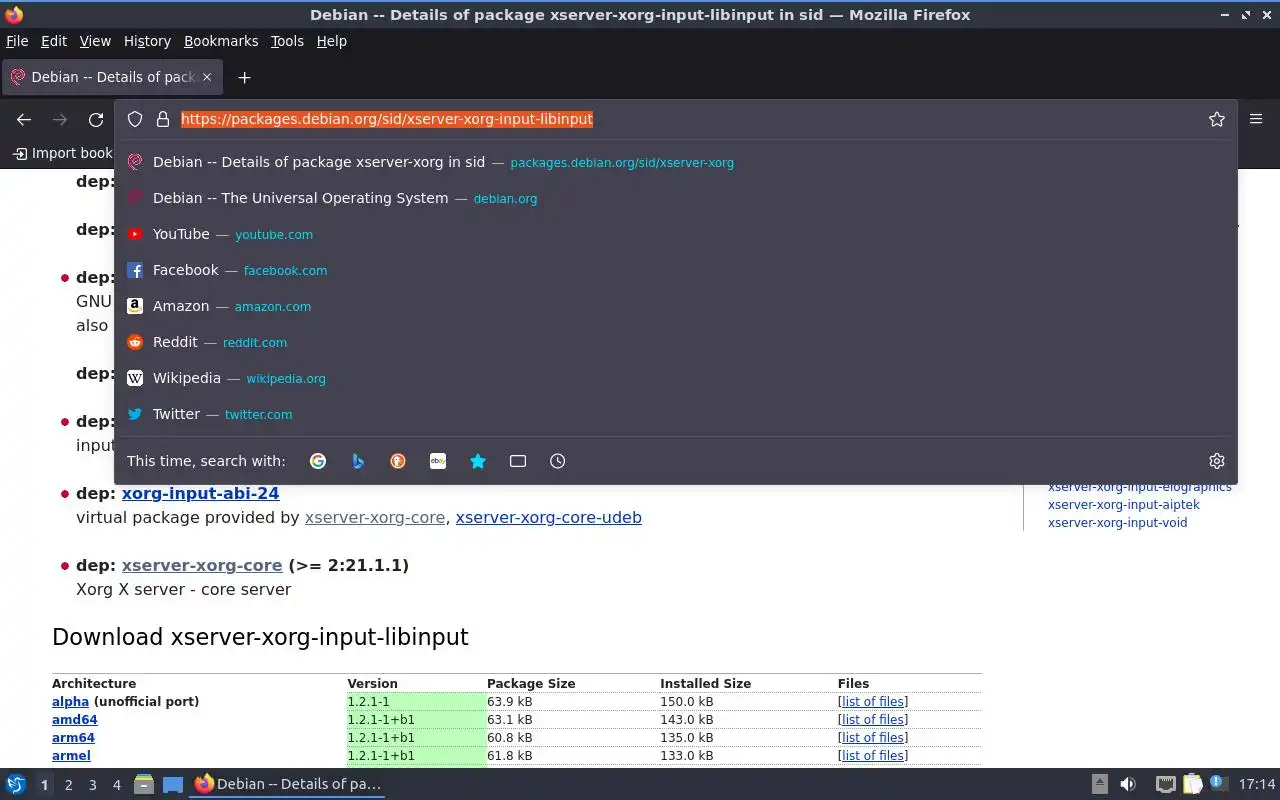Choose the Debian Universal Operating System suggestion
1280x800 pixels.
click(x=676, y=198)
